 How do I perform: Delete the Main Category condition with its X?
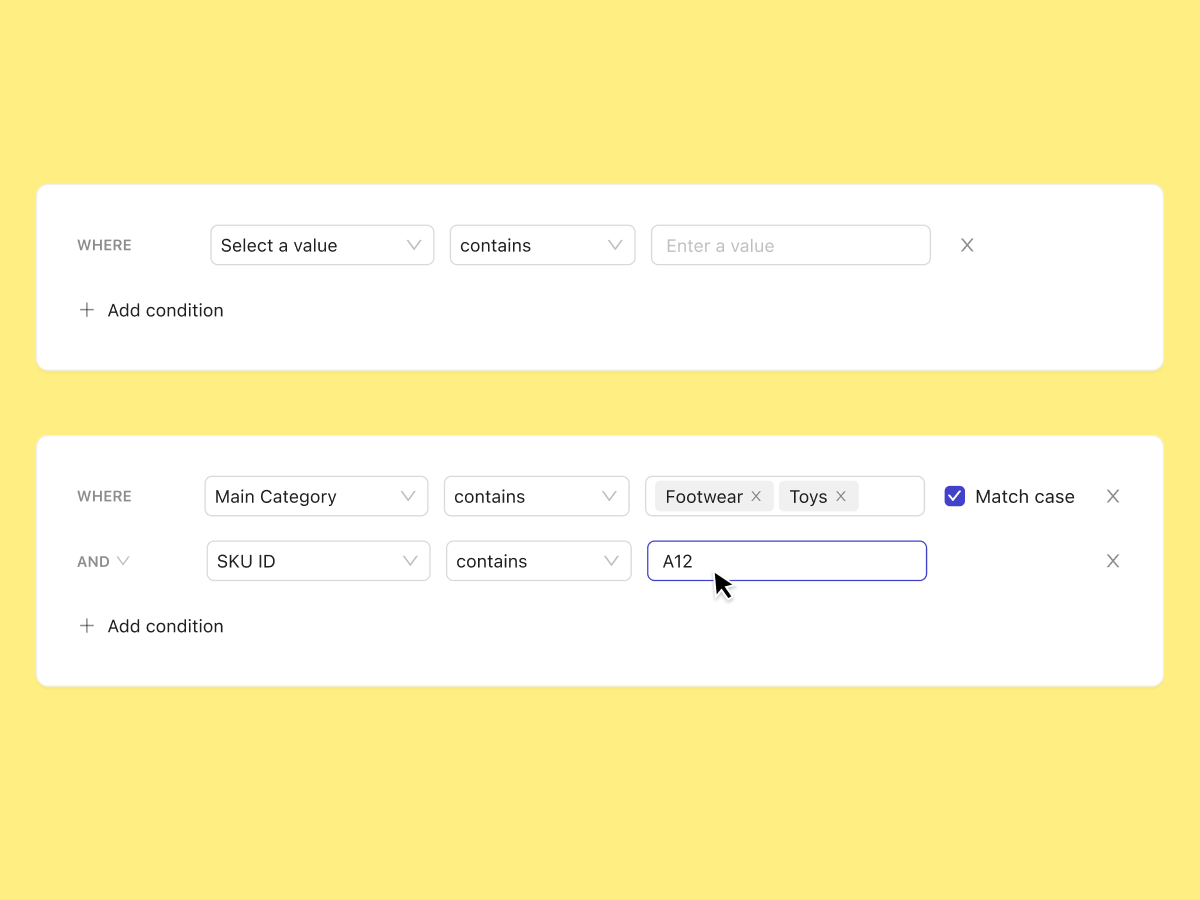(1113, 496)
